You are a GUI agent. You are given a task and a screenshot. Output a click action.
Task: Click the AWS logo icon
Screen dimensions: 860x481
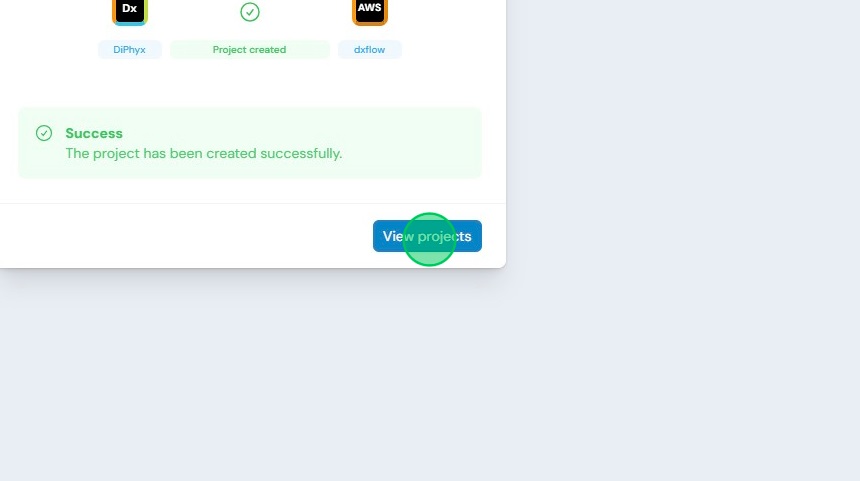[370, 11]
